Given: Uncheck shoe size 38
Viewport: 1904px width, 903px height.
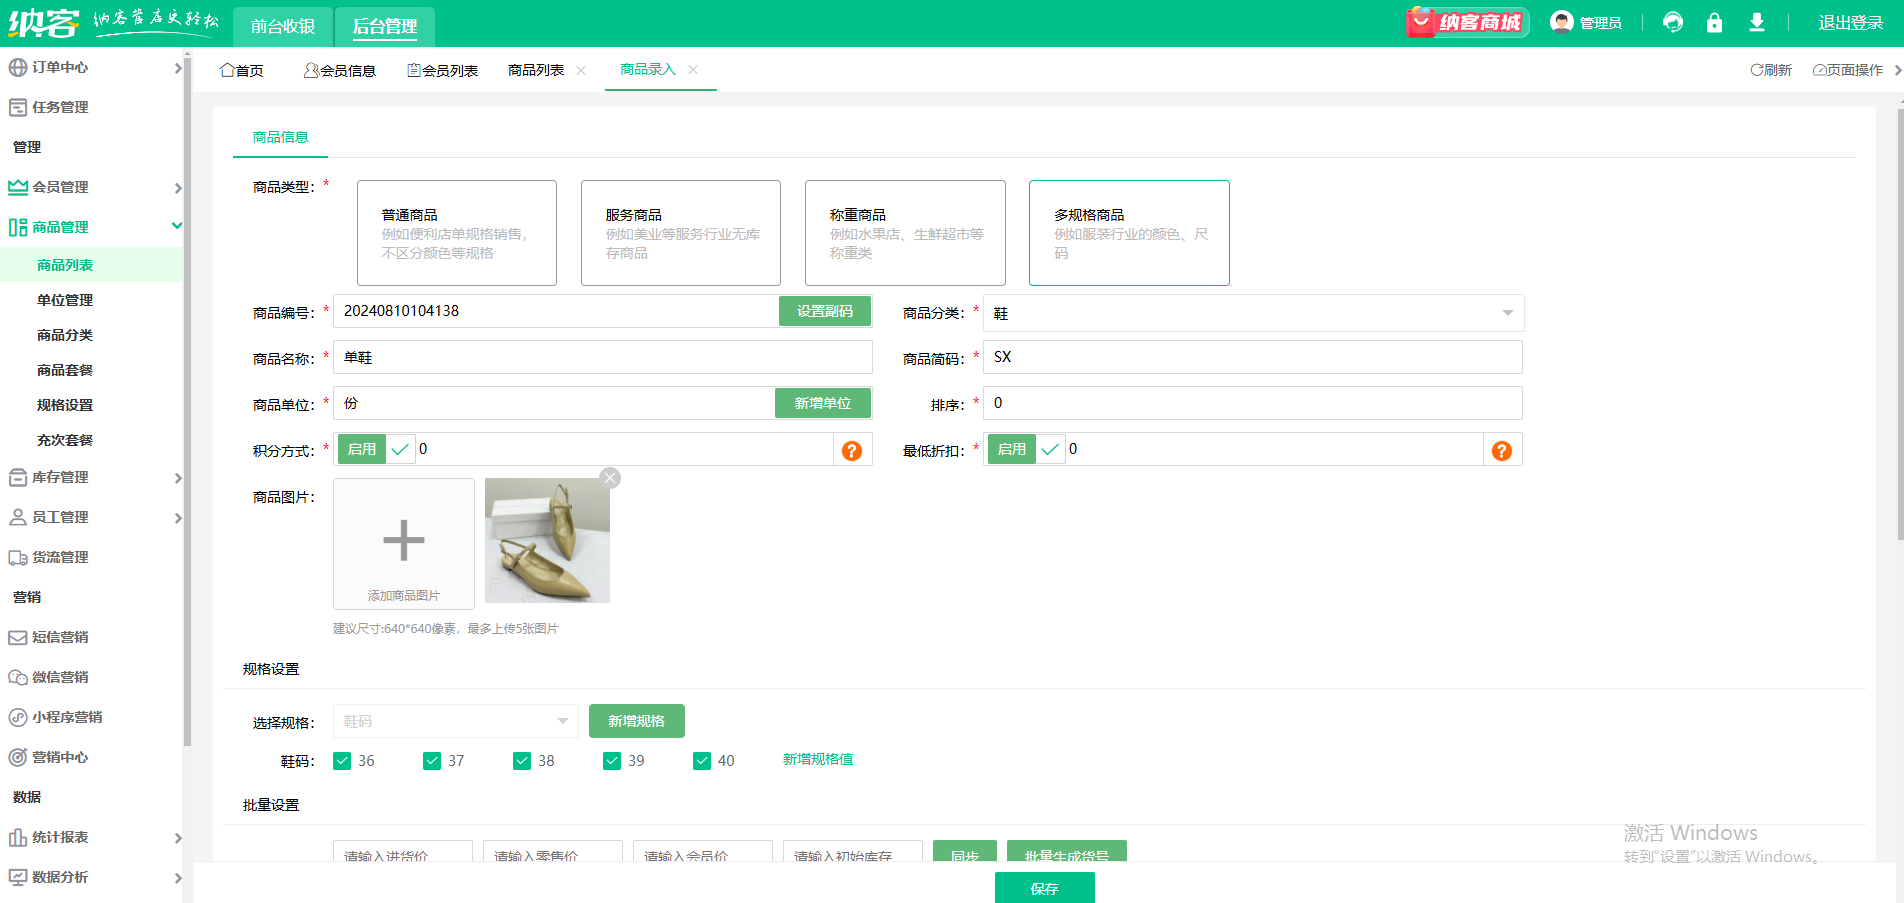Looking at the screenshot, I should click(x=522, y=761).
